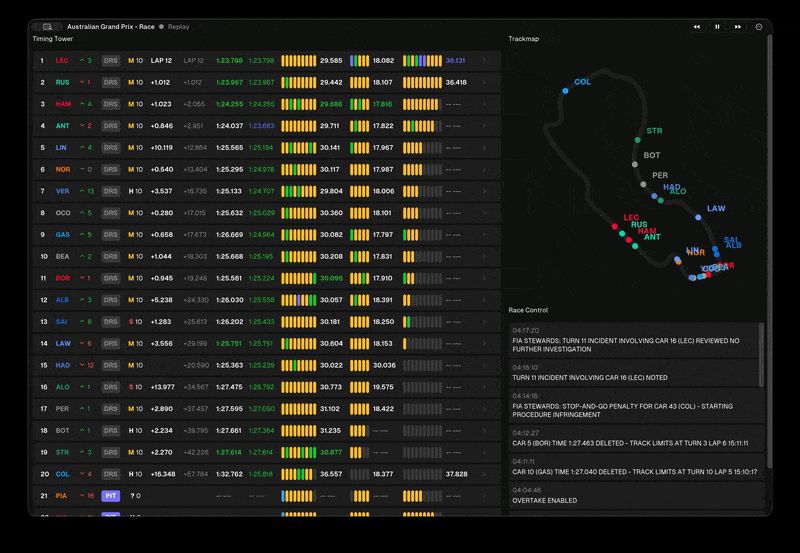Open the Turn 11 incident reviewed message
Viewport: 800px width, 553px height.
pyautogui.click(x=634, y=340)
